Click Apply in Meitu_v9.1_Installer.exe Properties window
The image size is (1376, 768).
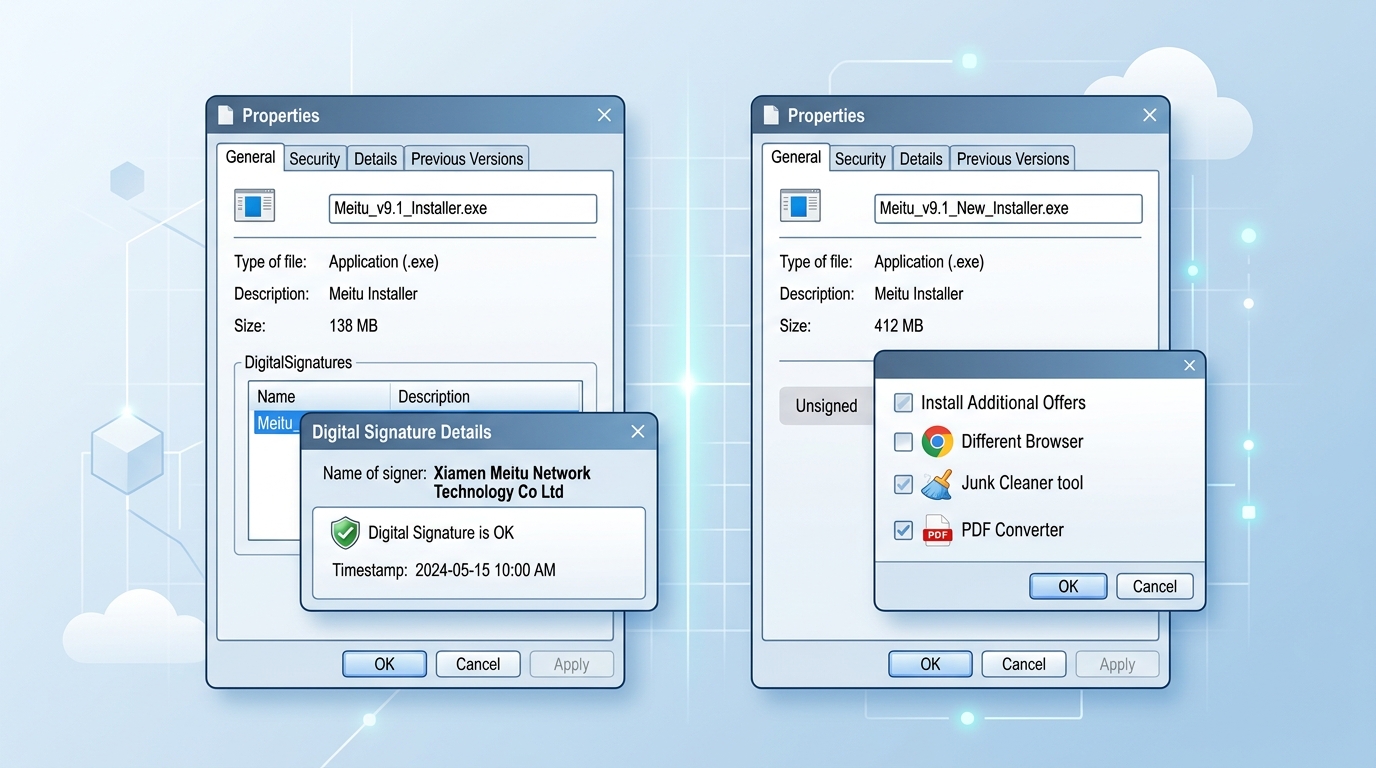click(571, 664)
